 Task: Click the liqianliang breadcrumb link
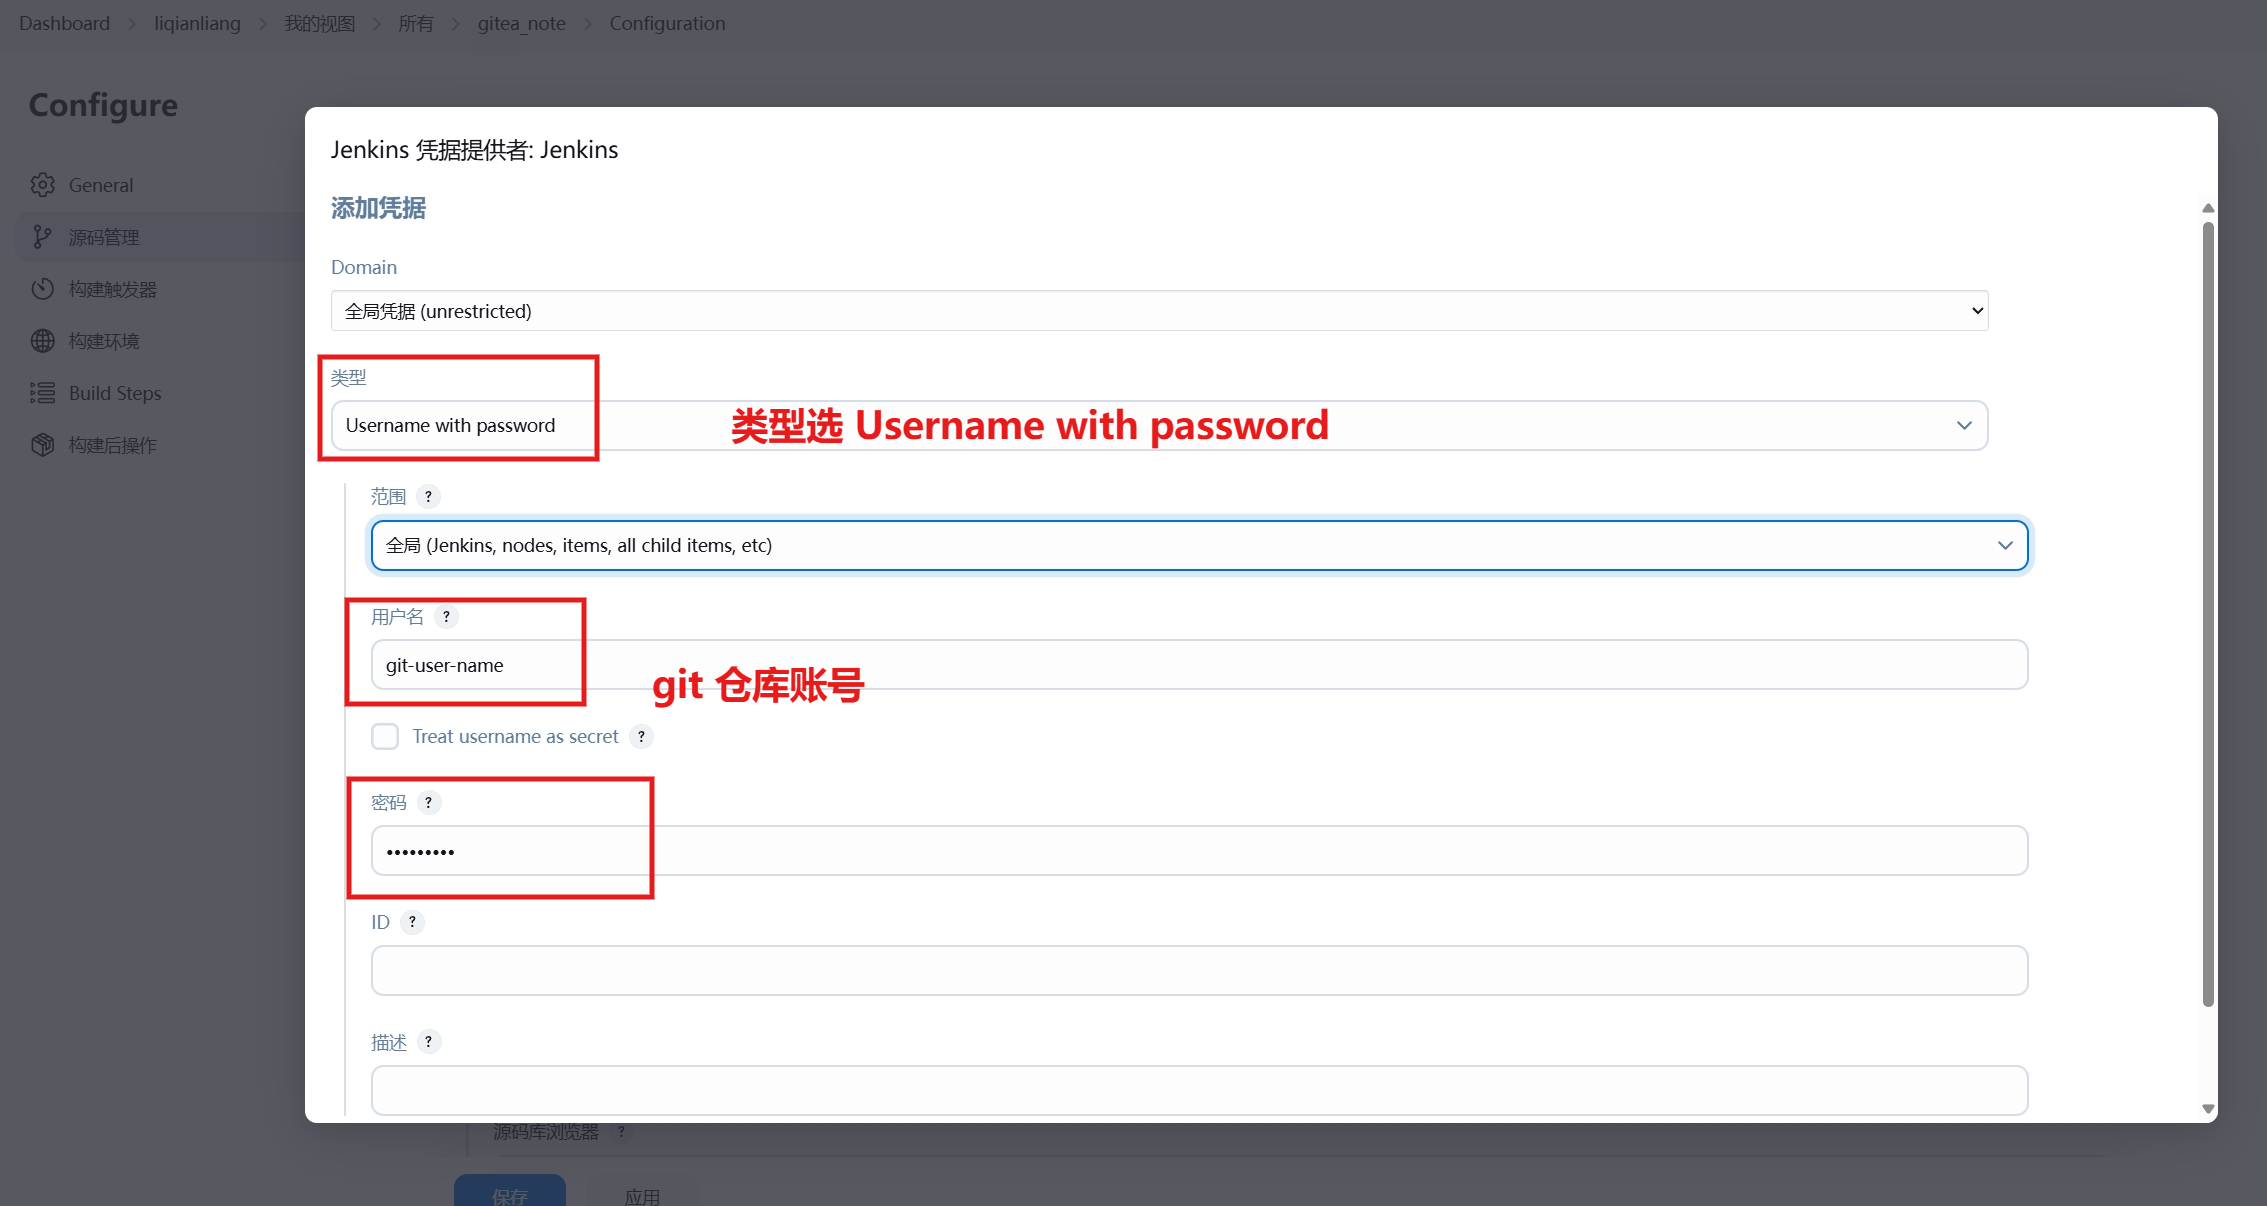[x=197, y=23]
